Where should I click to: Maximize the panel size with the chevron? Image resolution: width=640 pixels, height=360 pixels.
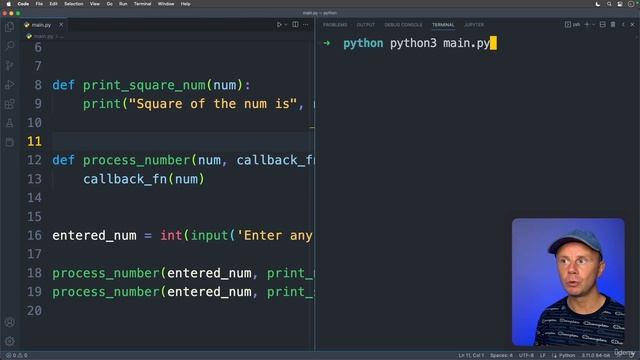pos(623,25)
